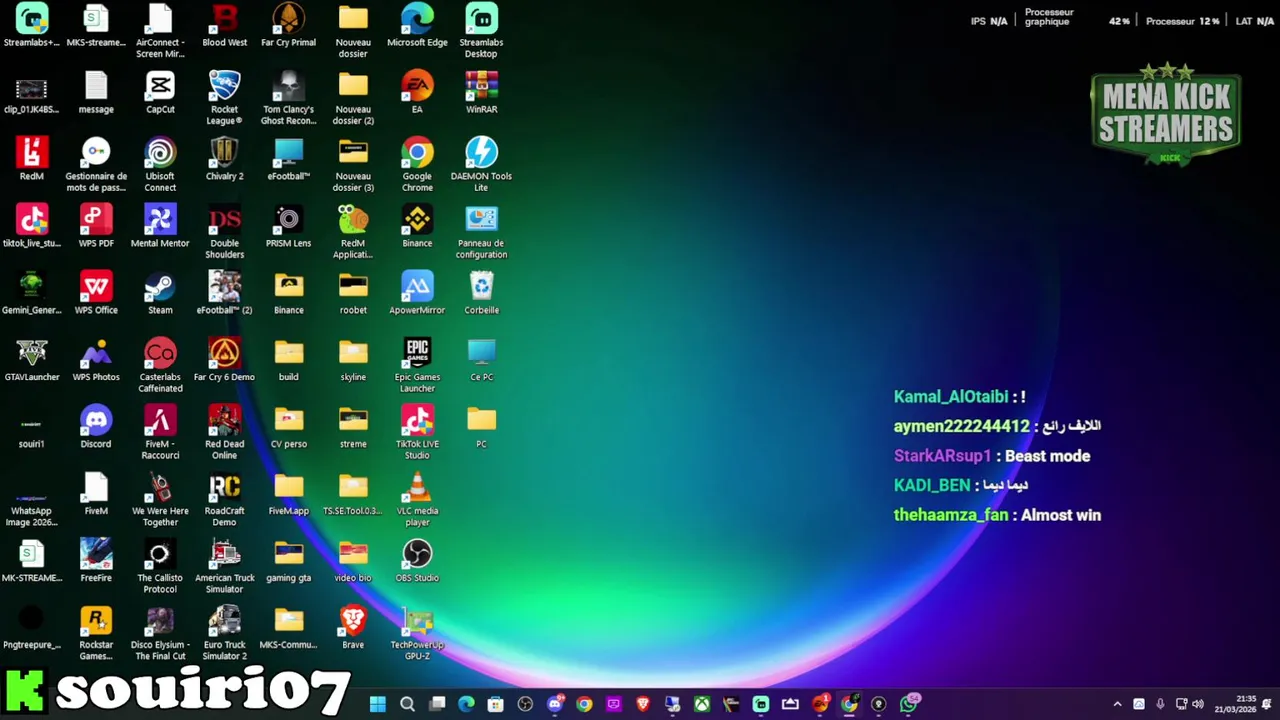Open the GTAVLauncher desktop shortcut
The width and height of the screenshot is (1280, 720).
click(x=32, y=361)
